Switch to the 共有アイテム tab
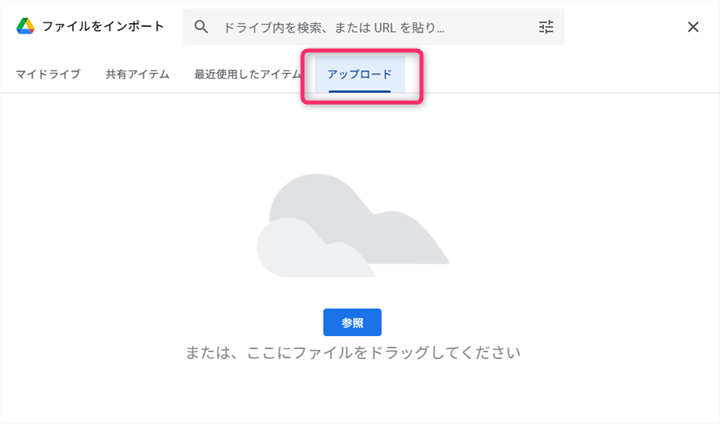This screenshot has width=720, height=424. tap(137, 74)
